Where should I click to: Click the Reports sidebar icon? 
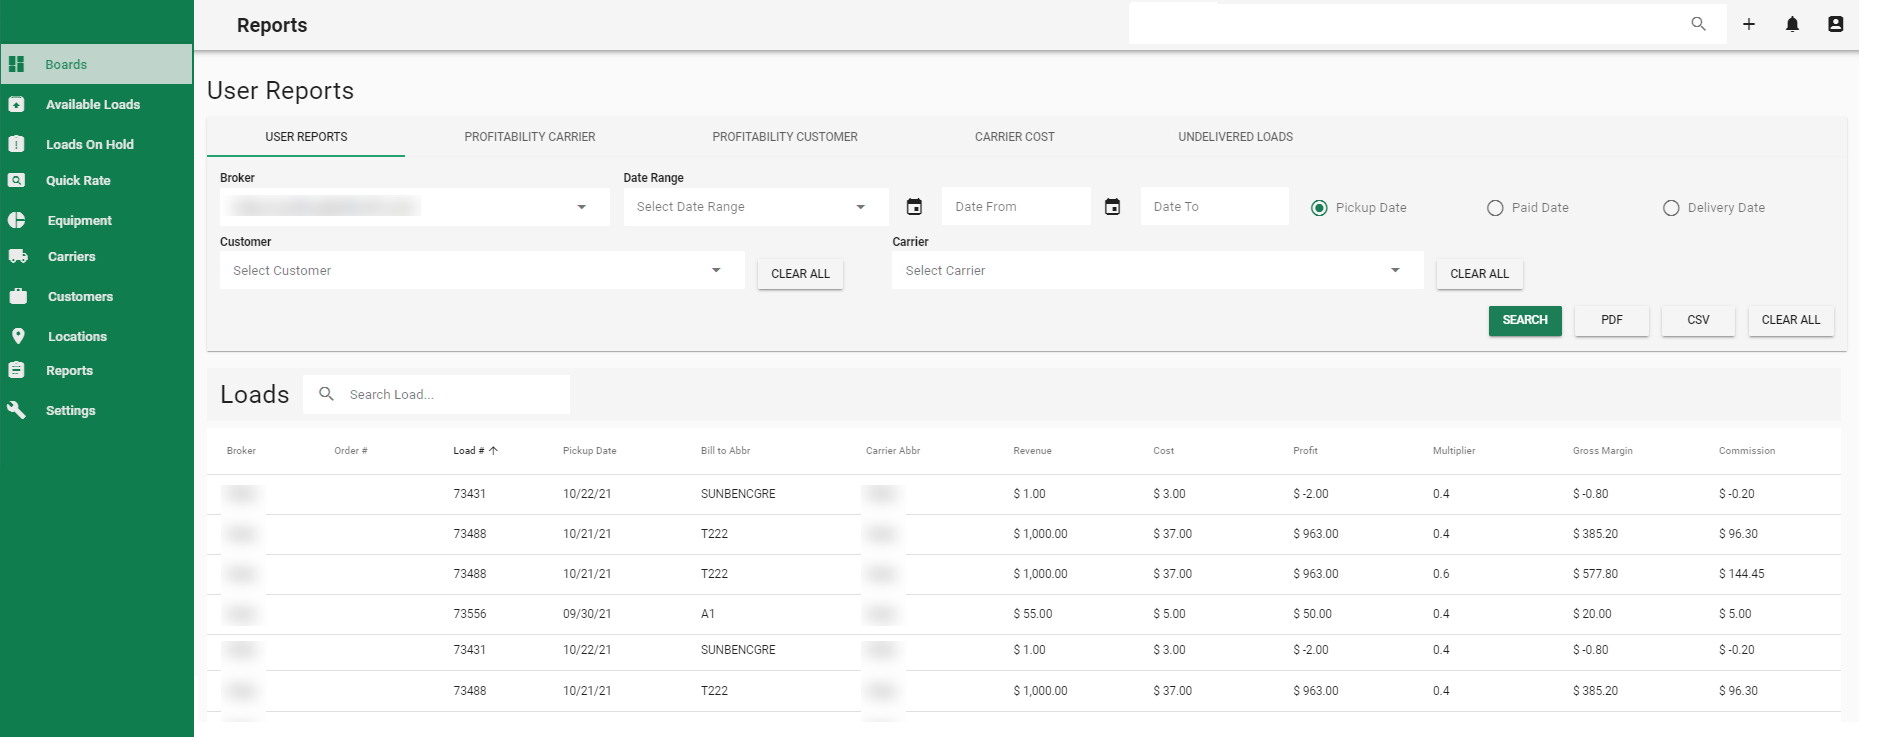coord(16,370)
